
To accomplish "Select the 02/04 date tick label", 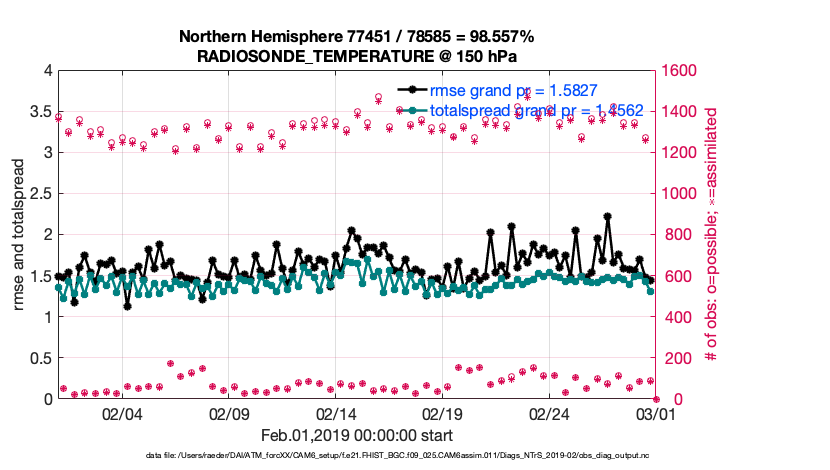I will click(x=122, y=413).
